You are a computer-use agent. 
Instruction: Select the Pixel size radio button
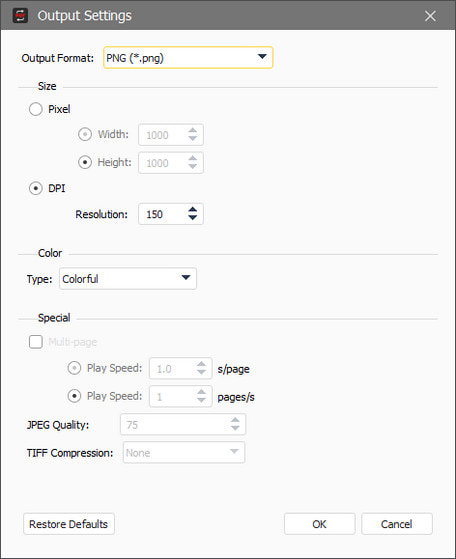pyautogui.click(x=36, y=109)
